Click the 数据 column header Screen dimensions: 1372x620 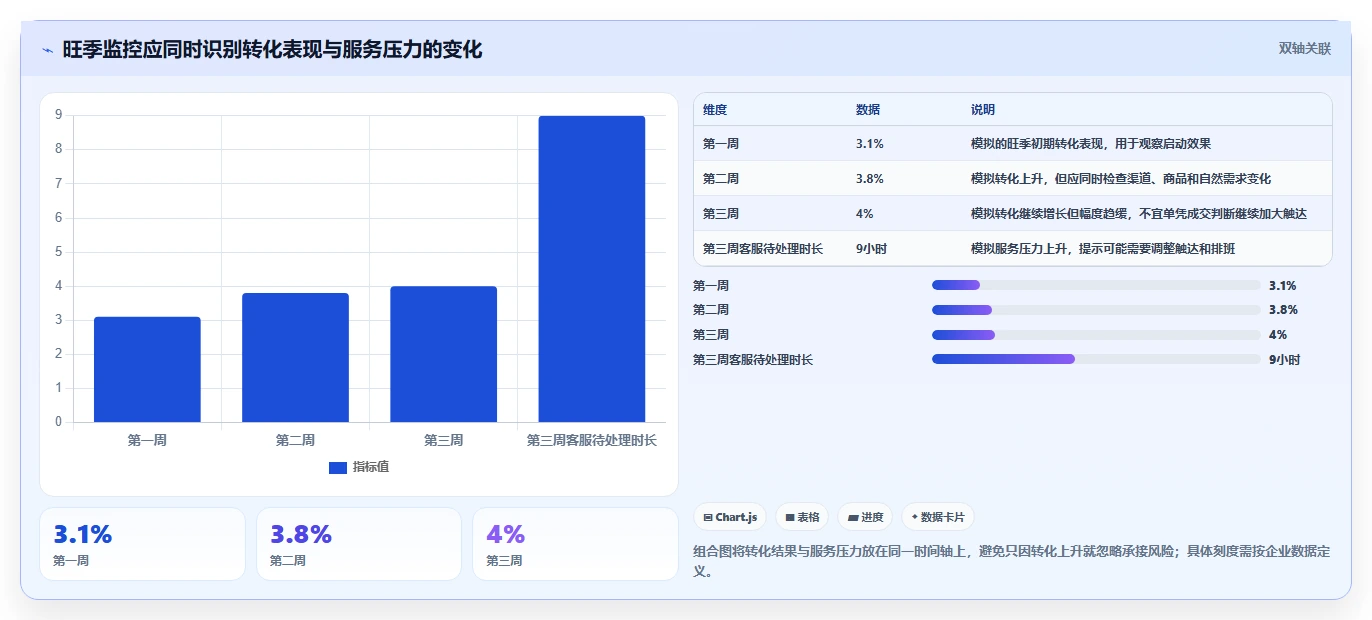pyautogui.click(x=868, y=110)
